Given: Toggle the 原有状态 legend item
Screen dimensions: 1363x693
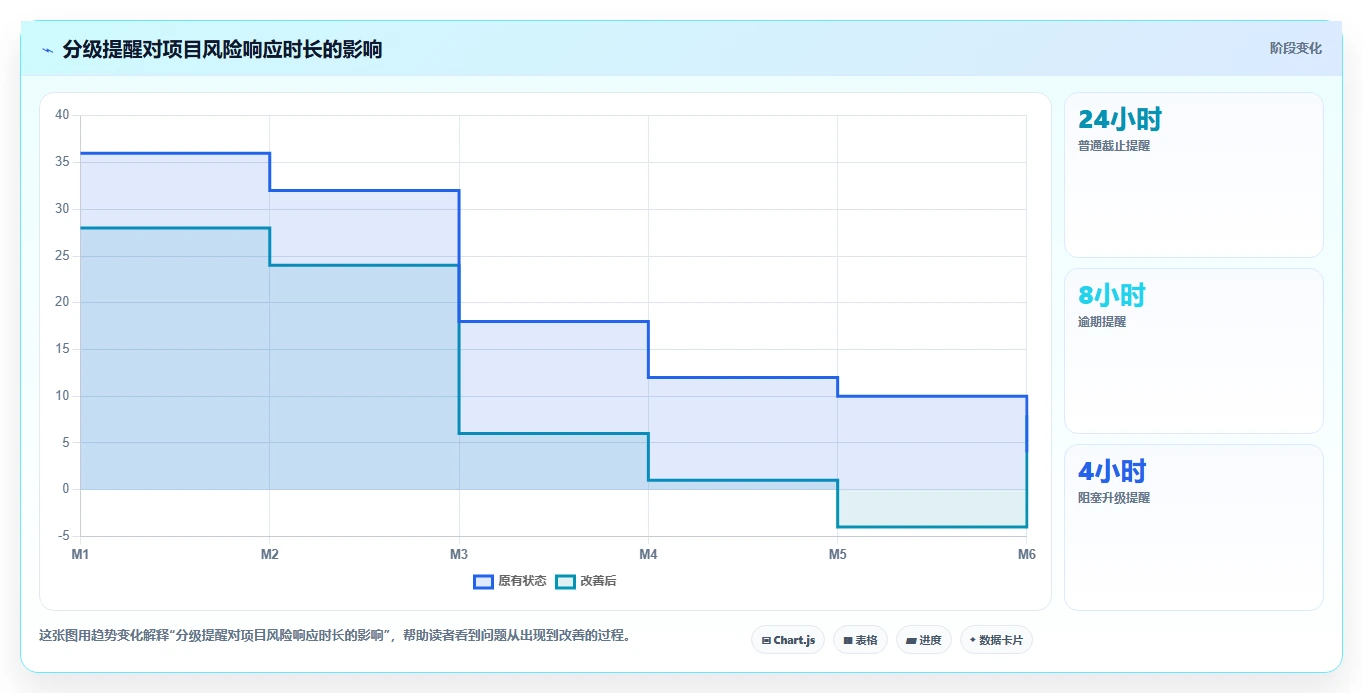Looking at the screenshot, I should (x=510, y=581).
